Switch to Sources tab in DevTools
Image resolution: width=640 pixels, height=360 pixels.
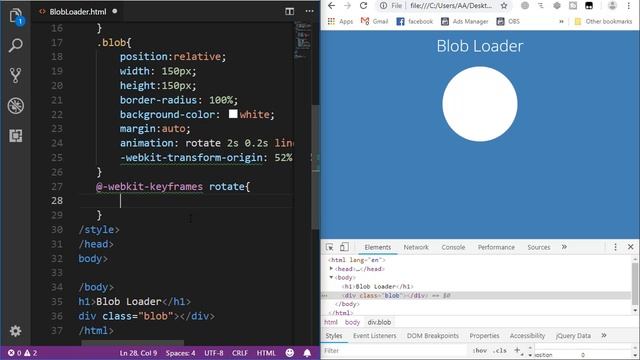pyautogui.click(x=538, y=247)
